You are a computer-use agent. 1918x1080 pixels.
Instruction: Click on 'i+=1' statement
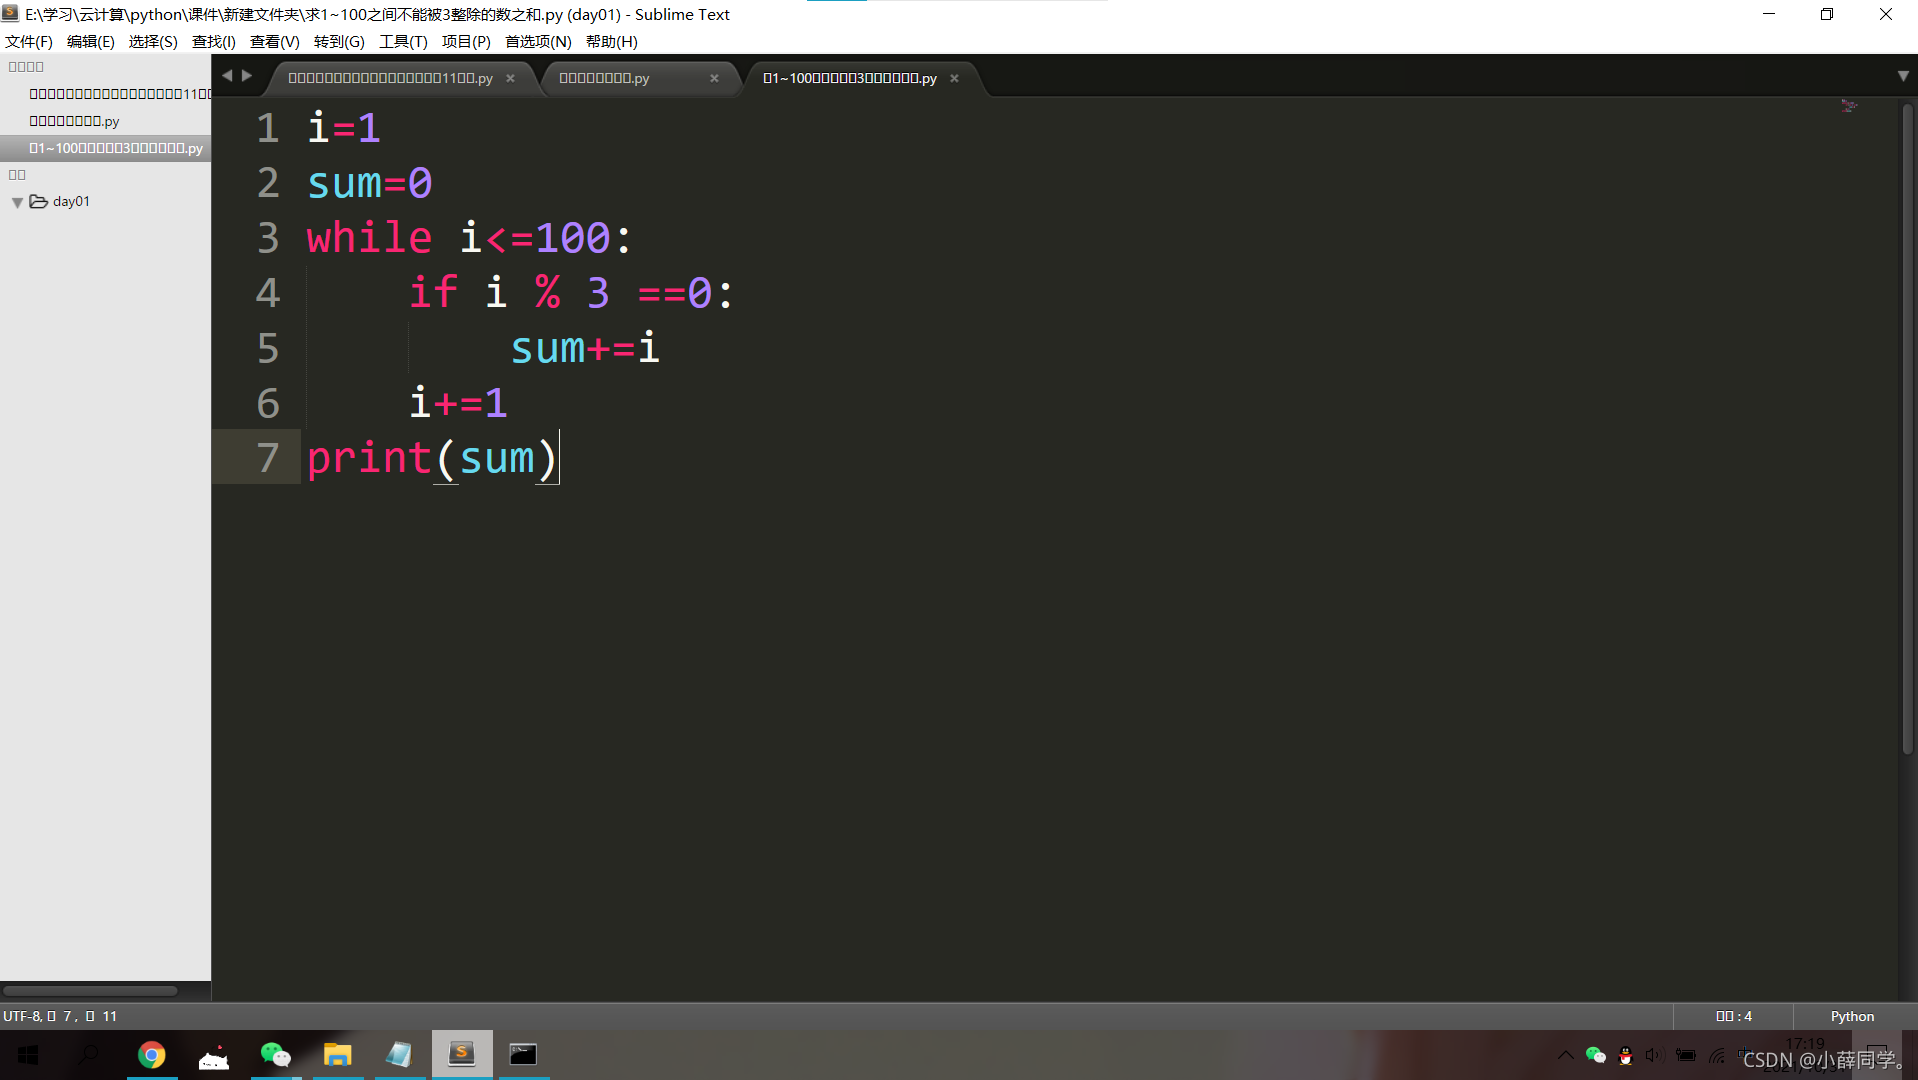click(458, 403)
